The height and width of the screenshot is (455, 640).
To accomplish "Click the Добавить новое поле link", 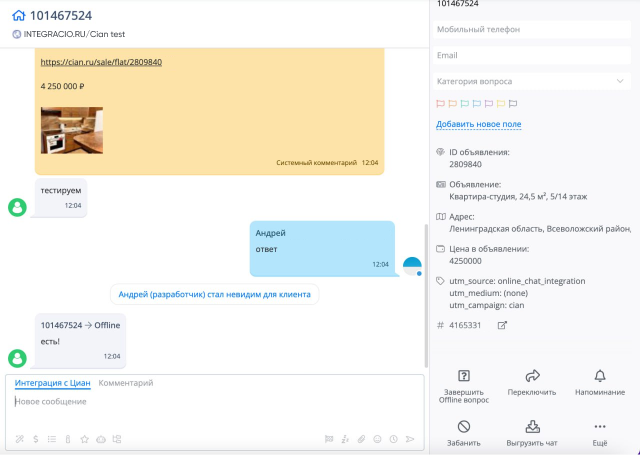I will coord(478,124).
